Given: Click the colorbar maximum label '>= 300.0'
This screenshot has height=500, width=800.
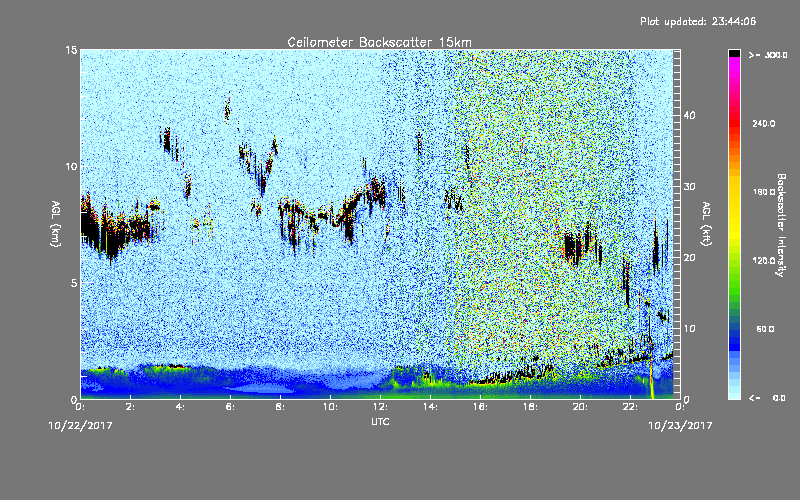Looking at the screenshot, I should (768, 55).
